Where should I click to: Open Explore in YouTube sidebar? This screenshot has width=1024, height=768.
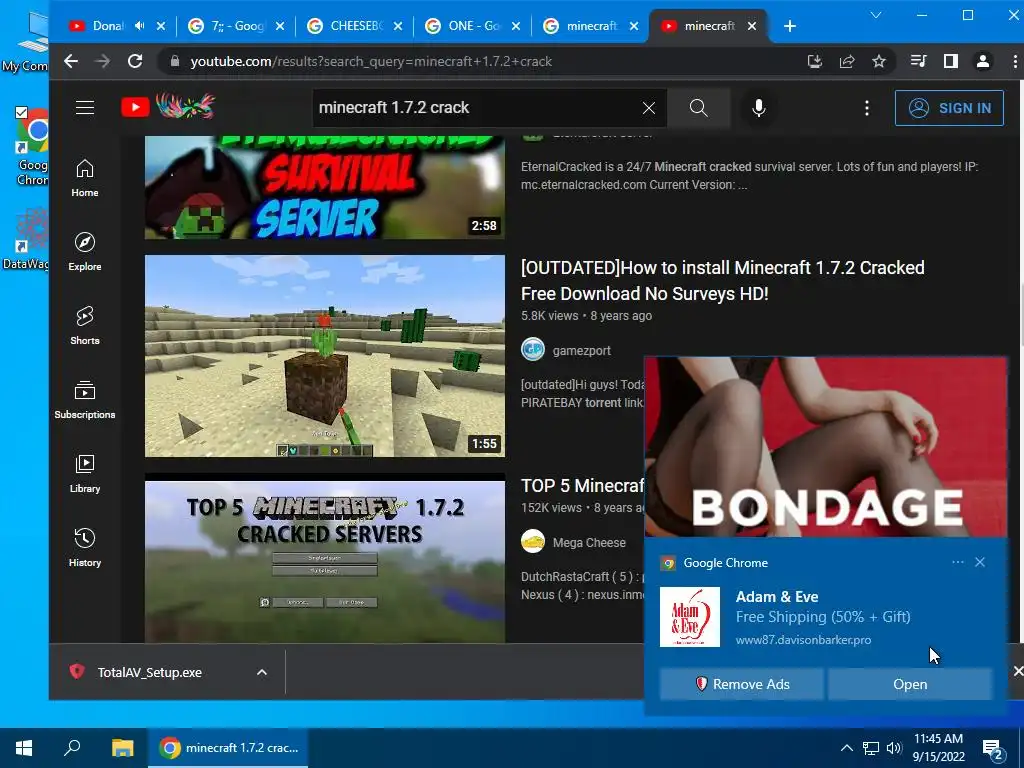[x=85, y=251]
